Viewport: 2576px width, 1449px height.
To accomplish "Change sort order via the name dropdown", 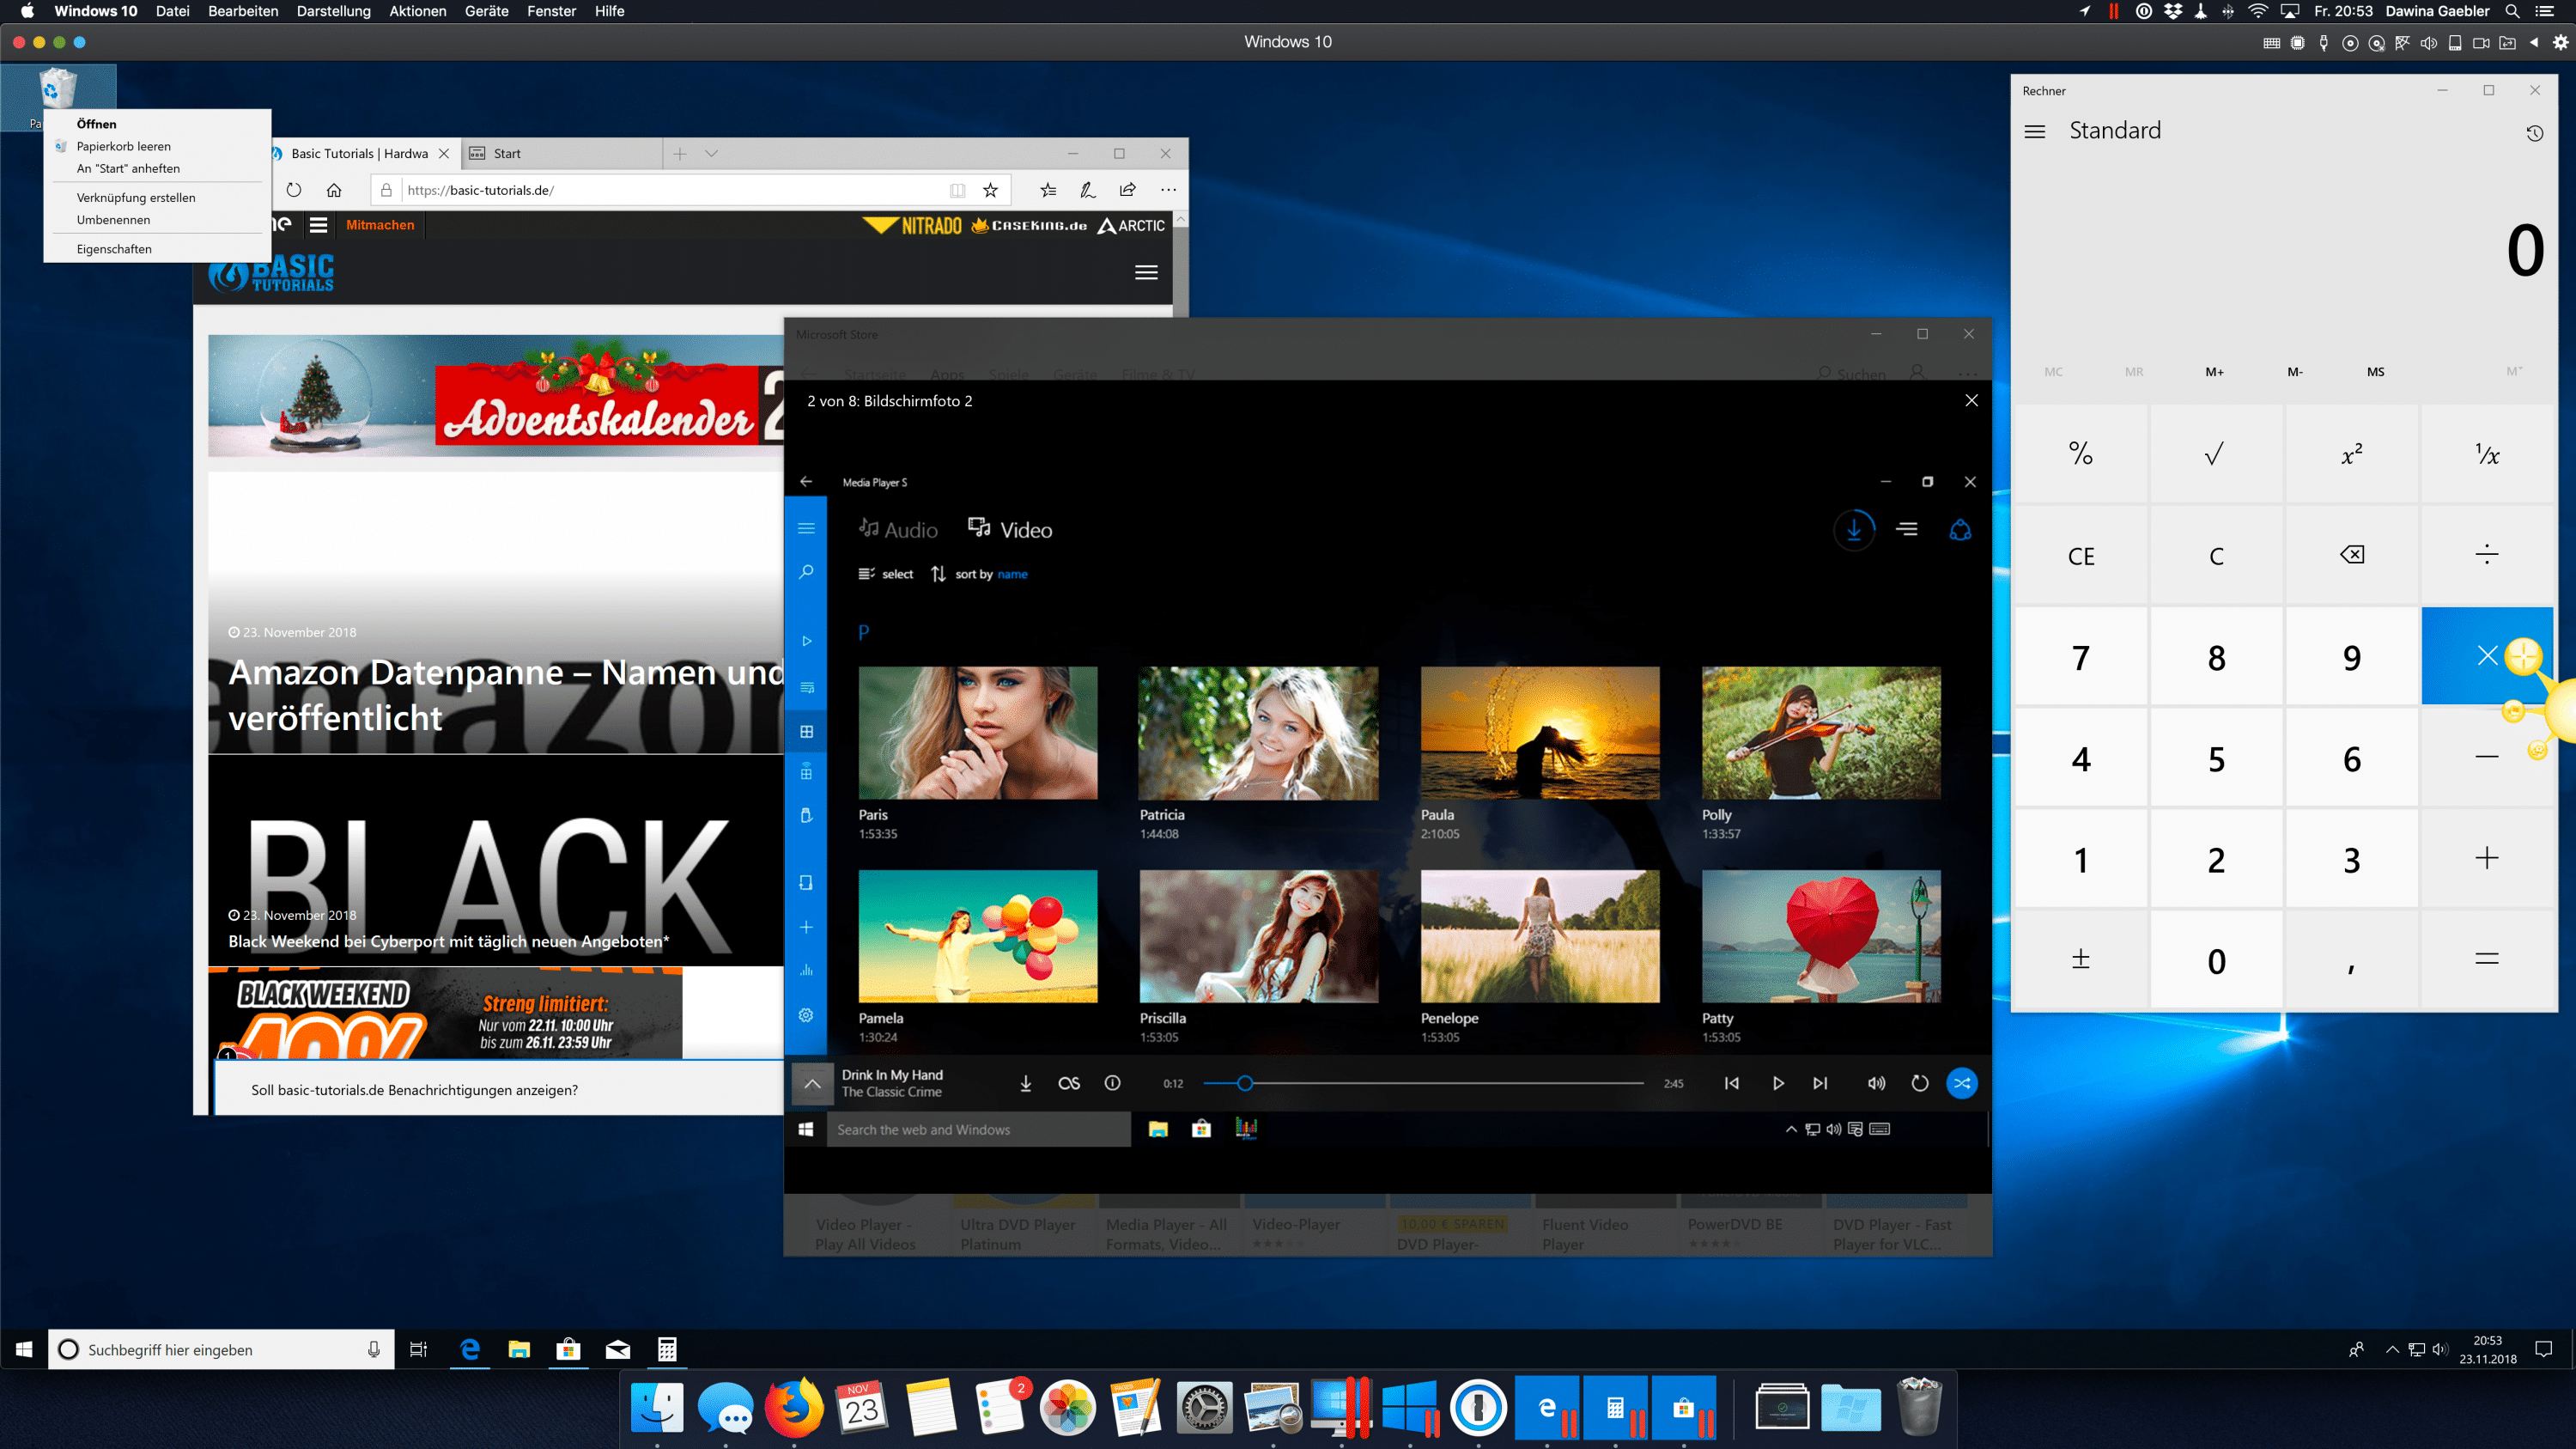I will coord(1012,574).
